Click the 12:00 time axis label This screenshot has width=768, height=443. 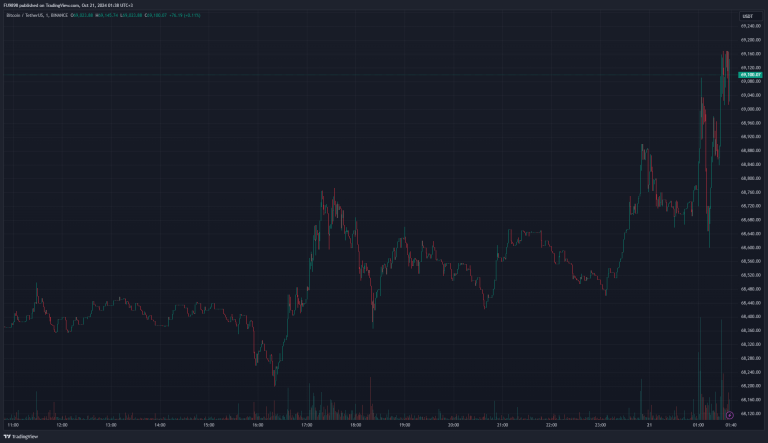point(62,425)
